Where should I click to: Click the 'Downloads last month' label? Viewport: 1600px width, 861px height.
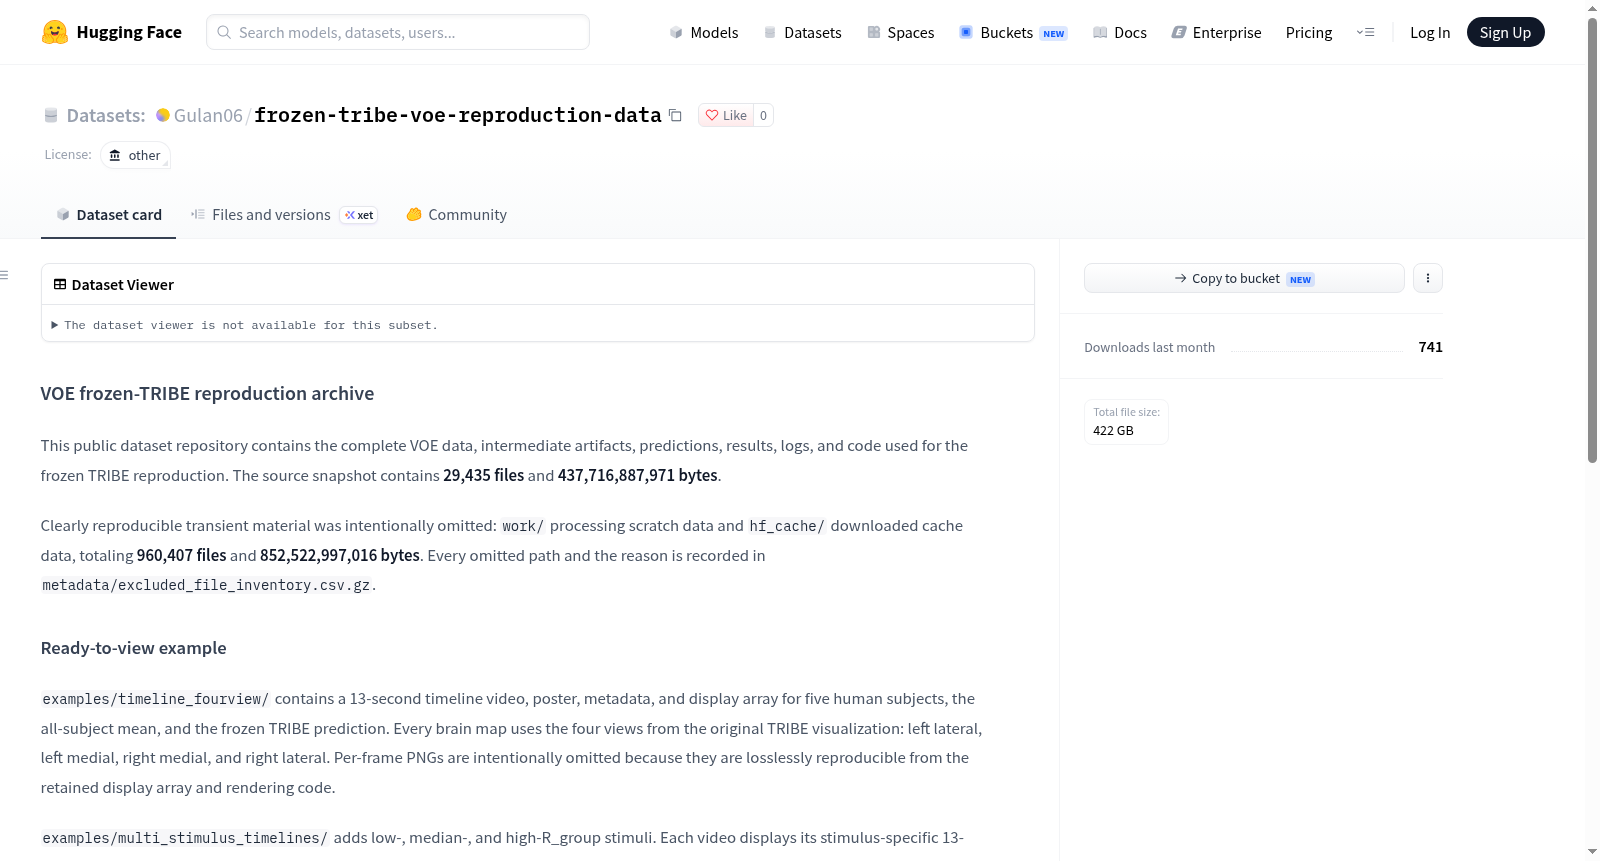point(1150,347)
